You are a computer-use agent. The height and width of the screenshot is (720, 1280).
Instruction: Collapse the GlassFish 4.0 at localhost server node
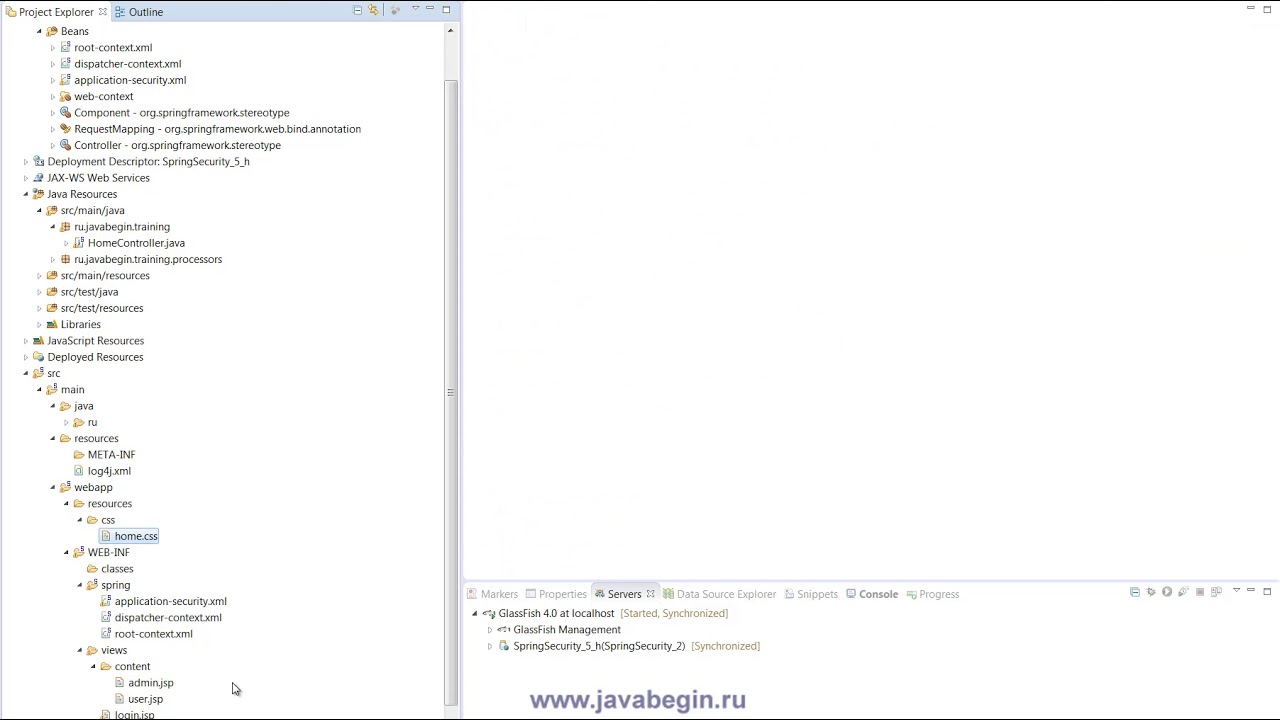coord(475,614)
